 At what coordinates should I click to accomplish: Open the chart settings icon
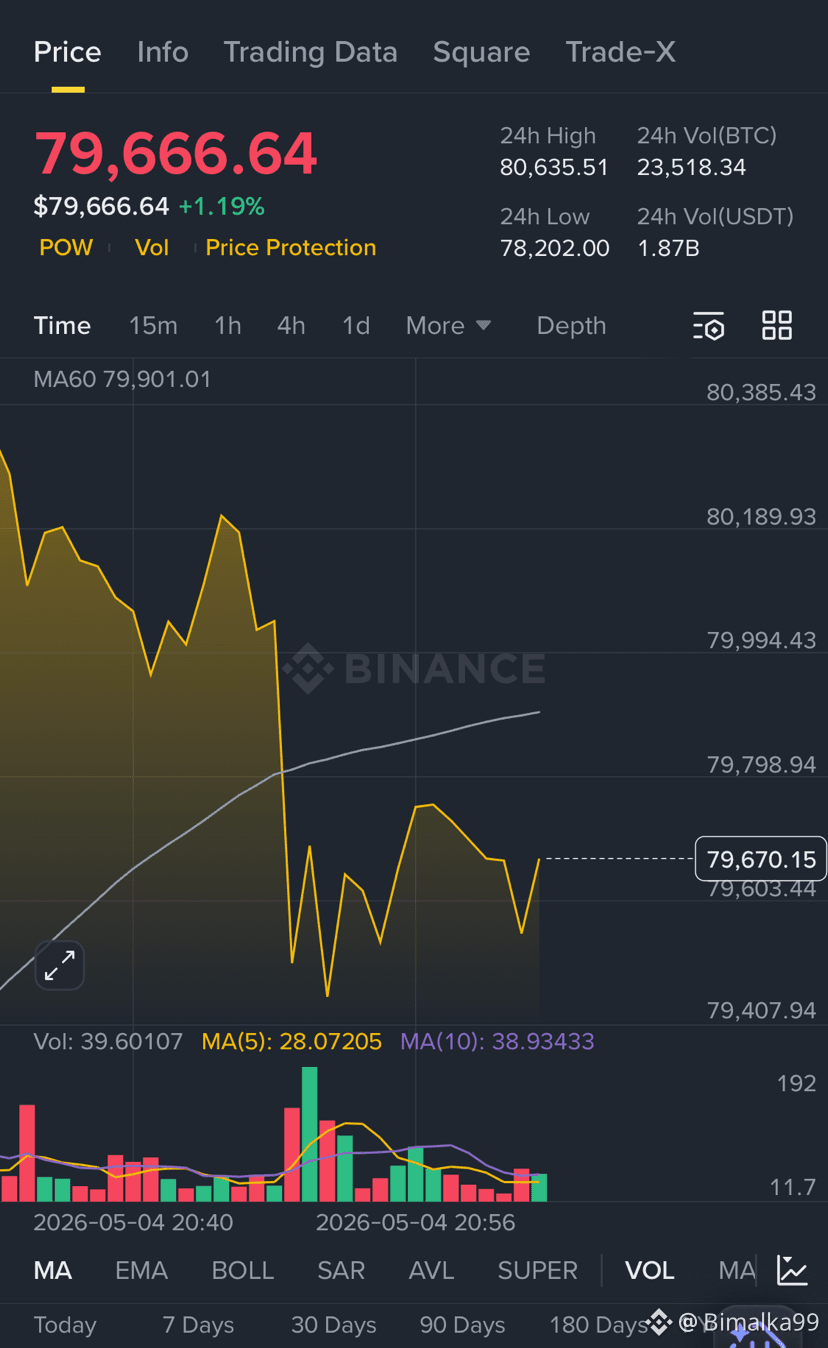[x=709, y=326]
